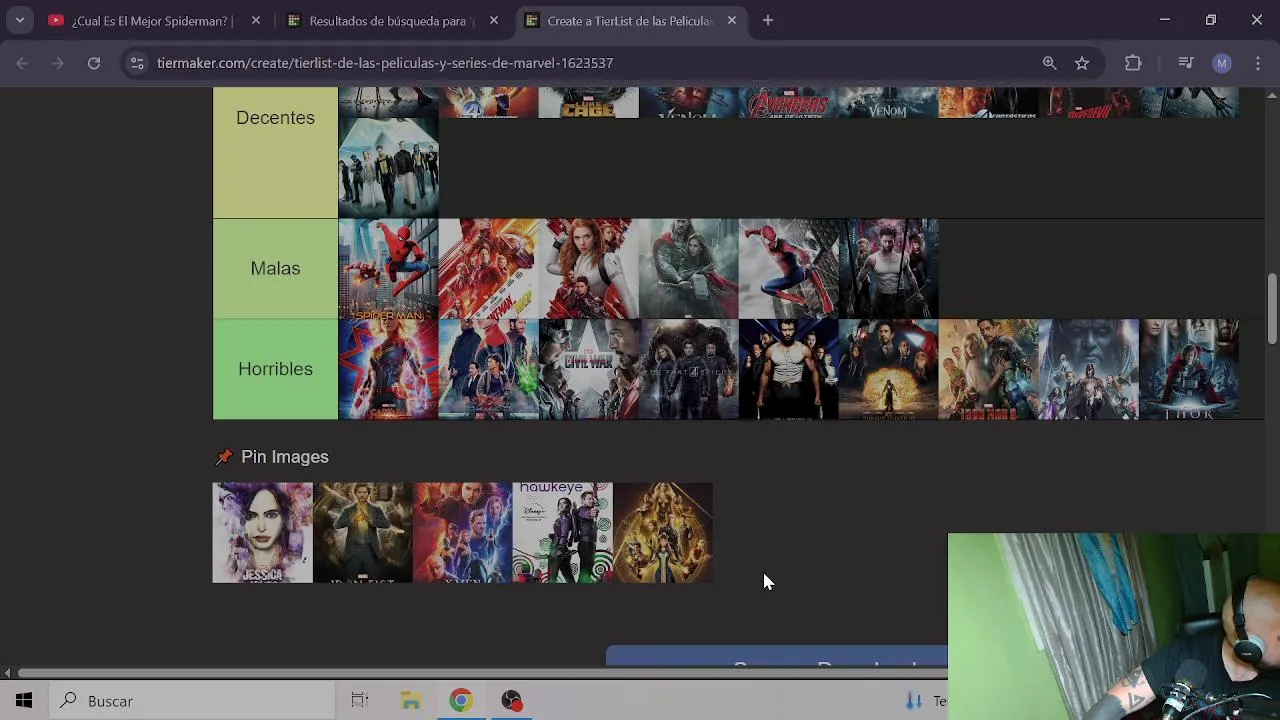
Task: Select the Captain Marvel poster in Horribles
Action: point(388,369)
